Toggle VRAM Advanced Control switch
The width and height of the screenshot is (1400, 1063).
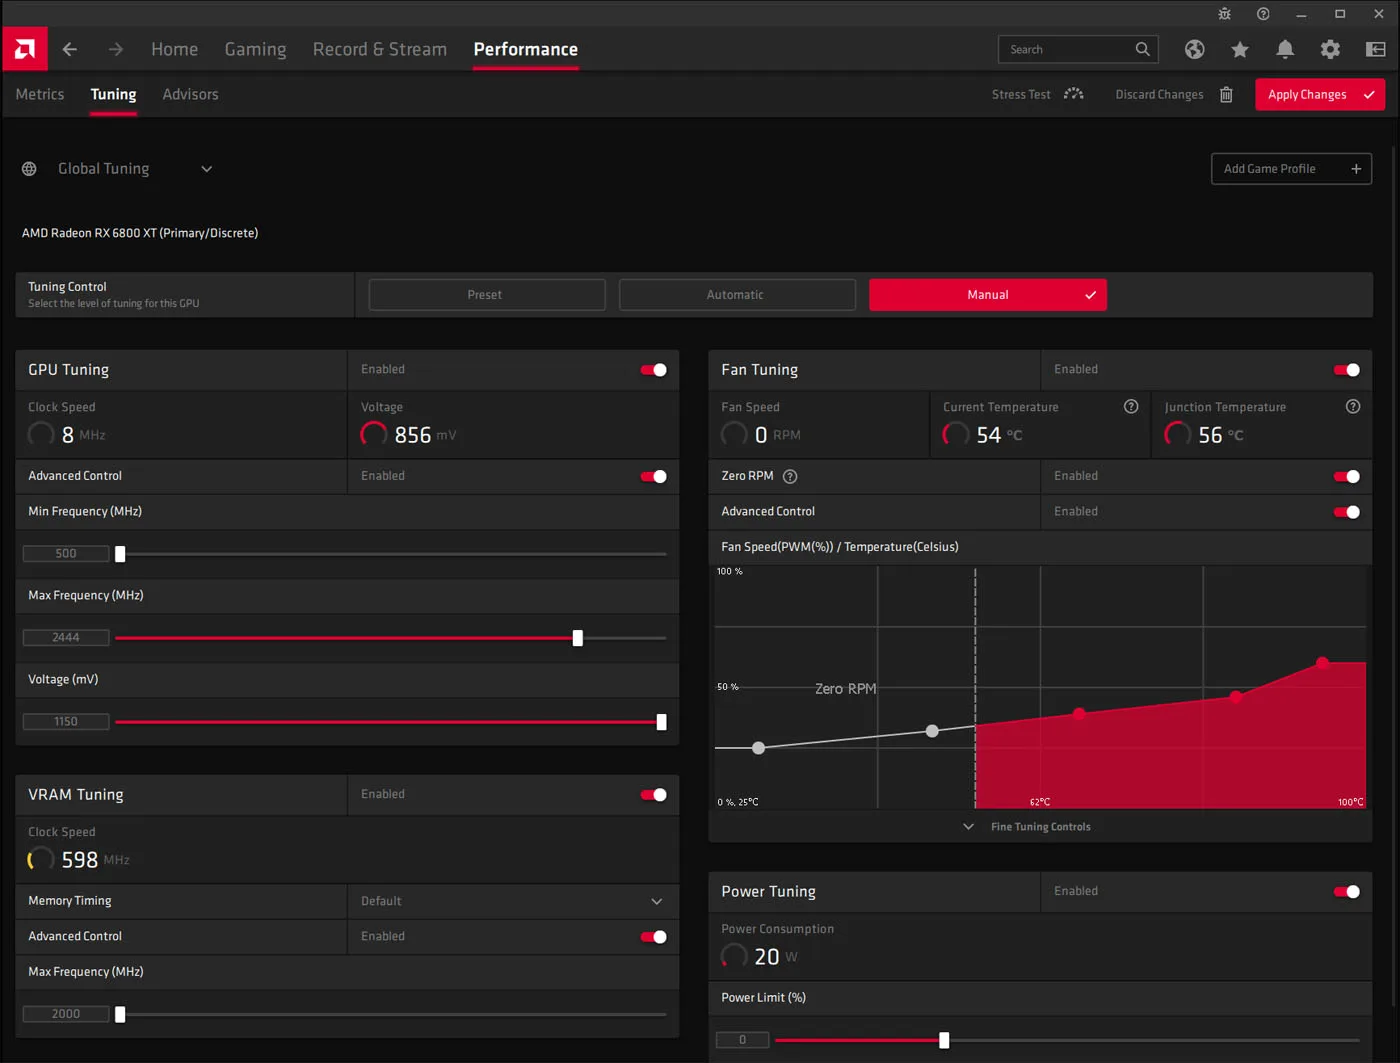click(654, 937)
